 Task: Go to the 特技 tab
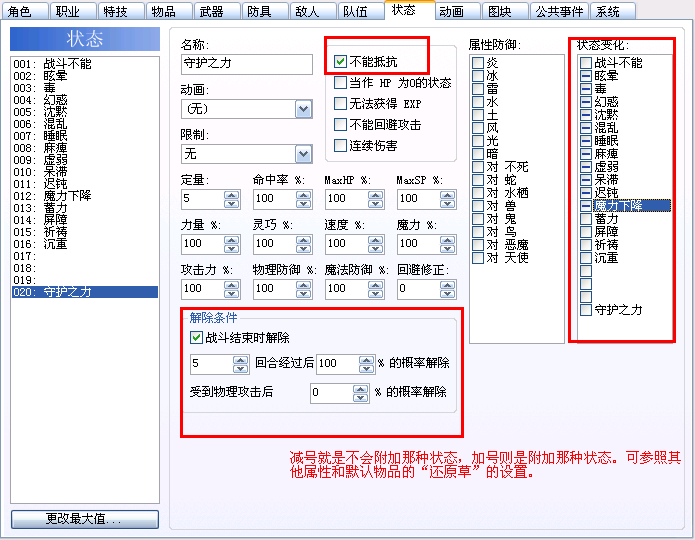tap(120, 11)
